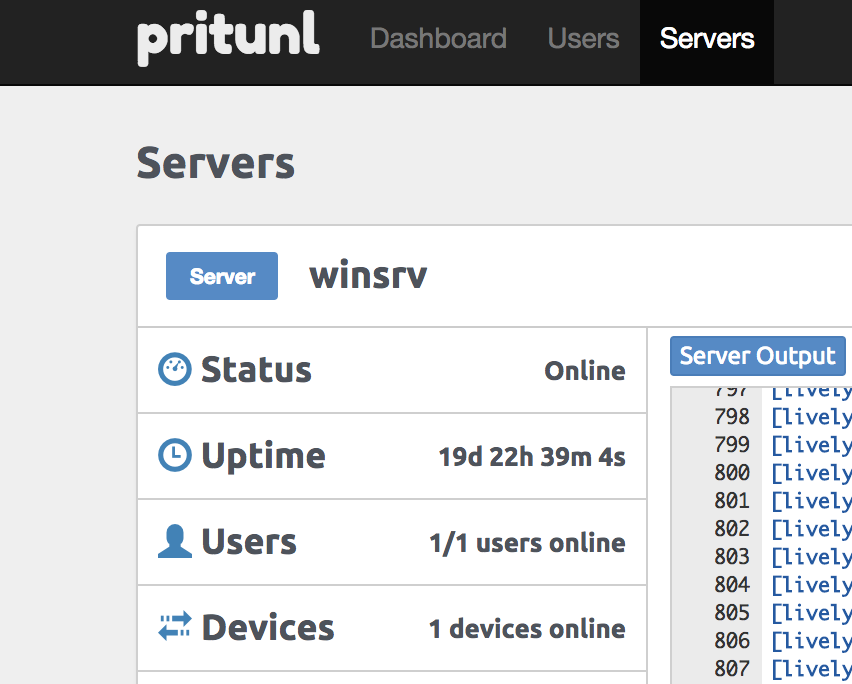Click the Users person icon
The width and height of the screenshot is (852, 684).
click(x=174, y=541)
